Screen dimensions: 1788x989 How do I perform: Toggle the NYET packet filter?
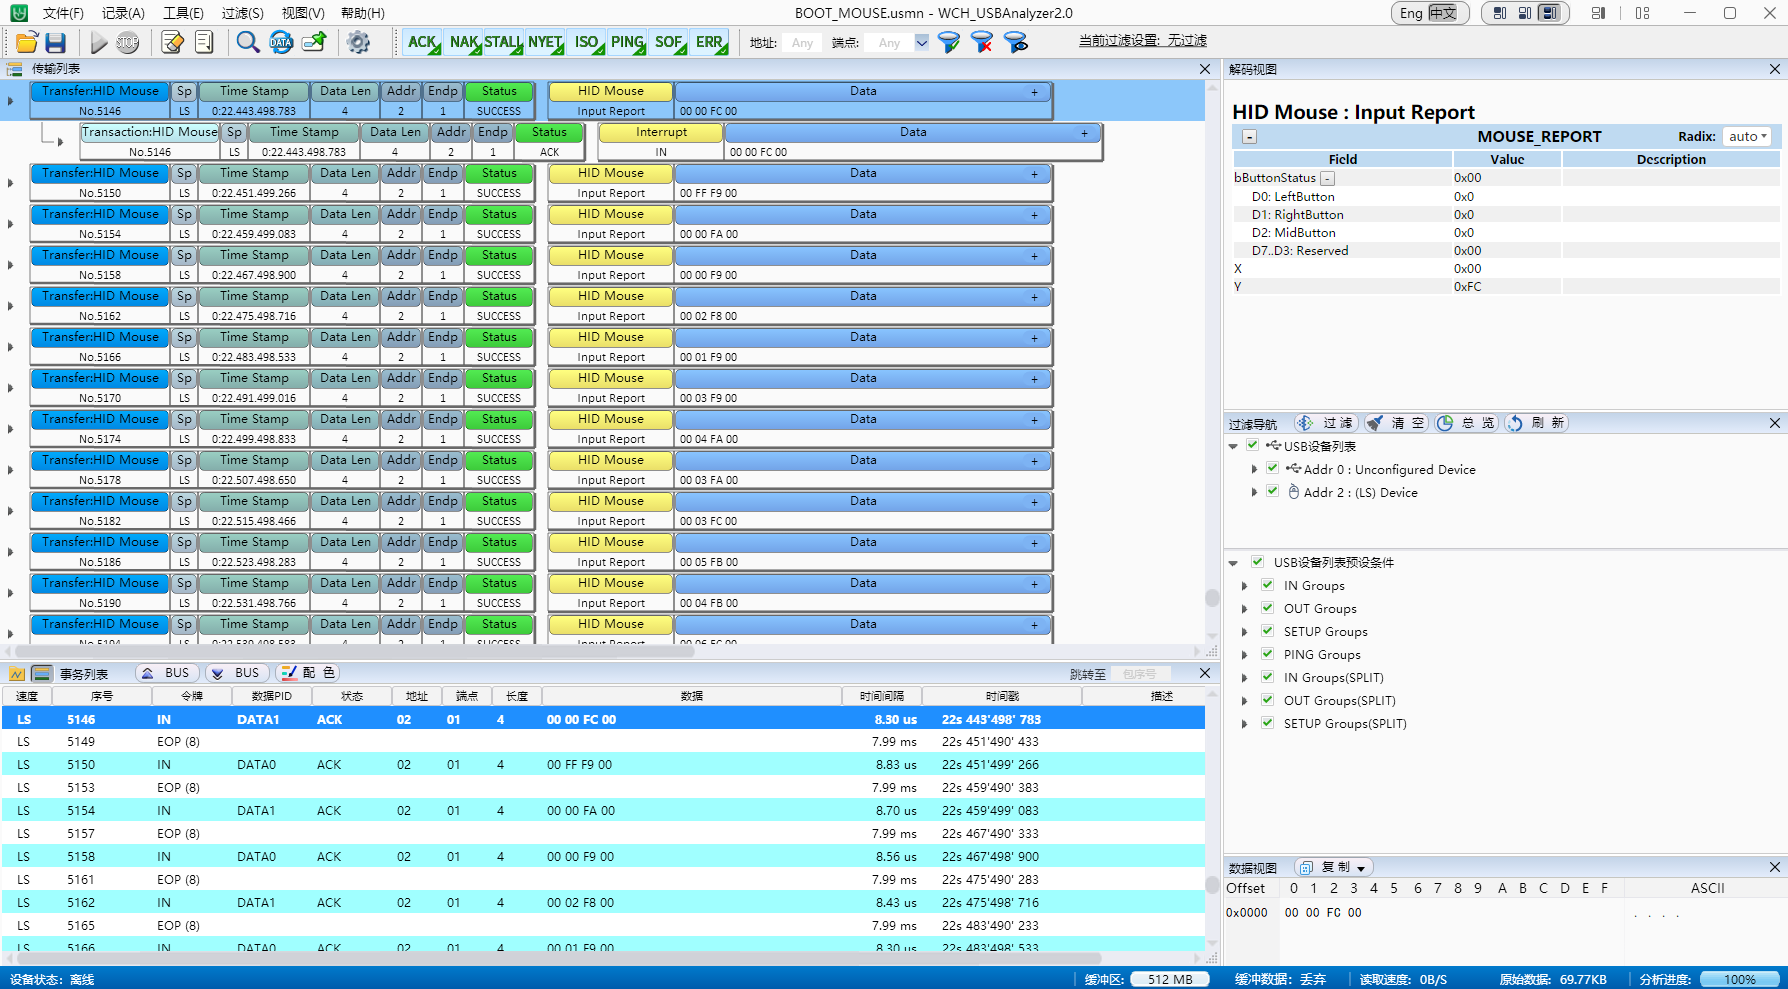545,42
